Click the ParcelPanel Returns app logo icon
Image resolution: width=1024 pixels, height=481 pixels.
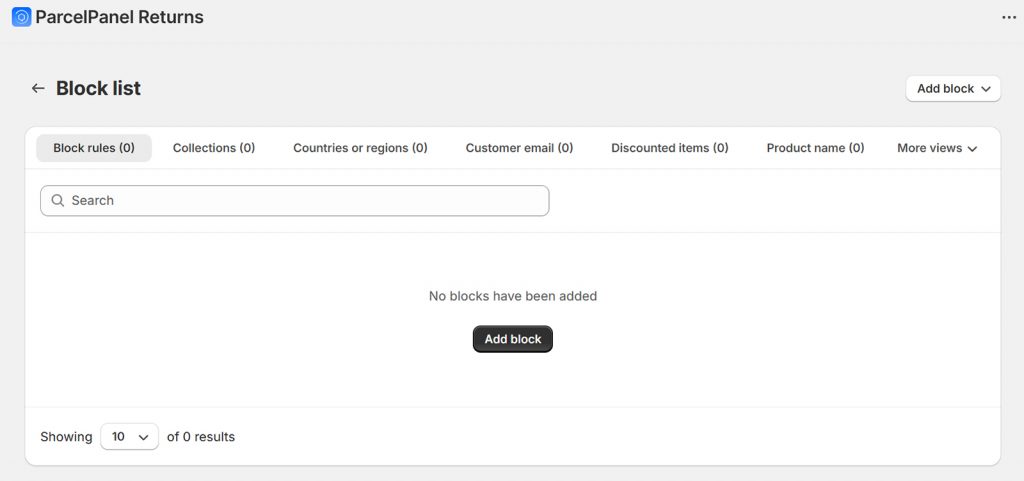coord(22,17)
